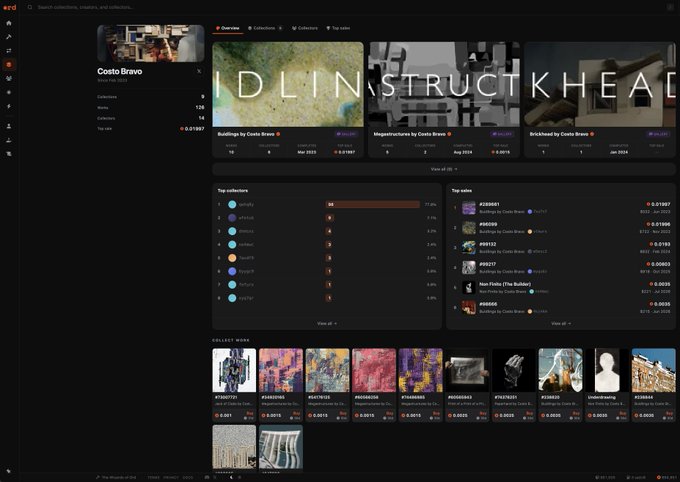Click the Gallery badge on Buidlings card
Screen dimensions: 680x482
coord(346,134)
